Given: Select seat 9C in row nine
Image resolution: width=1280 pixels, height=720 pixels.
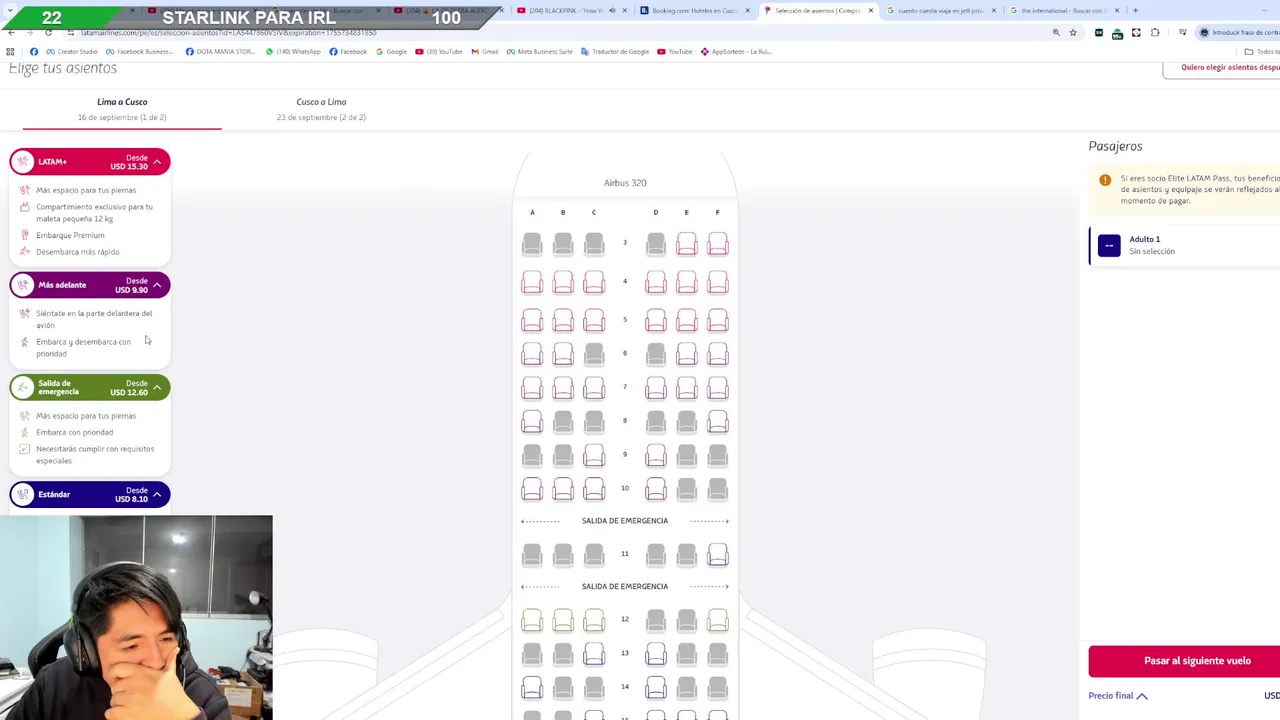Looking at the screenshot, I should [594, 456].
